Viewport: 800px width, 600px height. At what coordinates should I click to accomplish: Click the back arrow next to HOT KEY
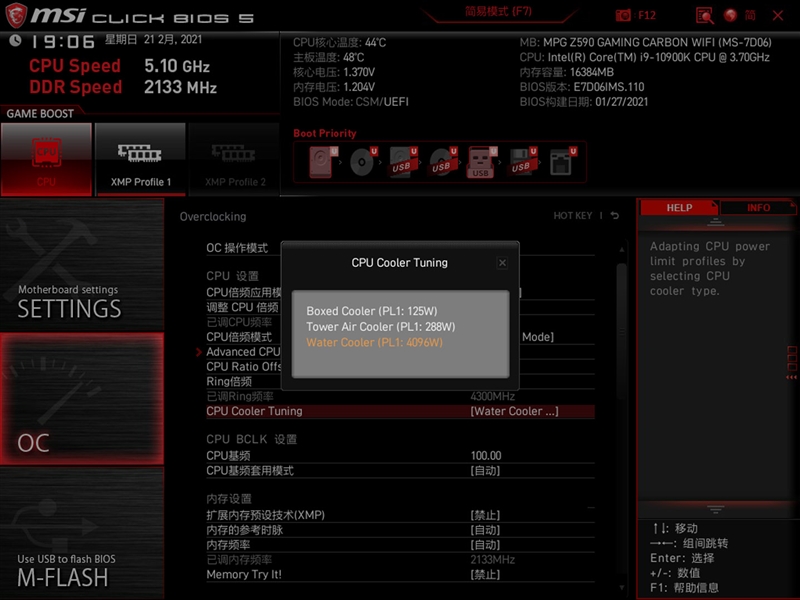click(615, 216)
